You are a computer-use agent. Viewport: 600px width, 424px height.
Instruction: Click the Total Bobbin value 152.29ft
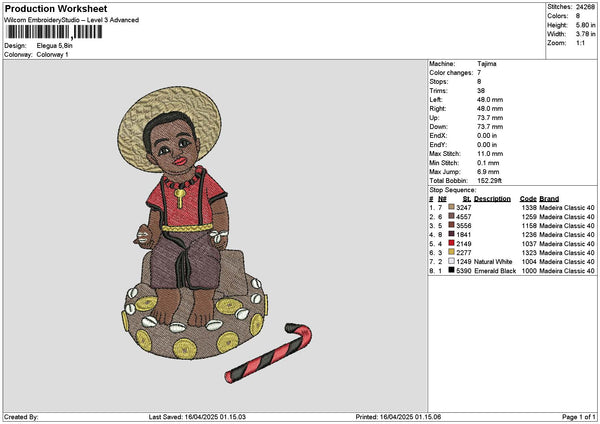pyautogui.click(x=489, y=181)
